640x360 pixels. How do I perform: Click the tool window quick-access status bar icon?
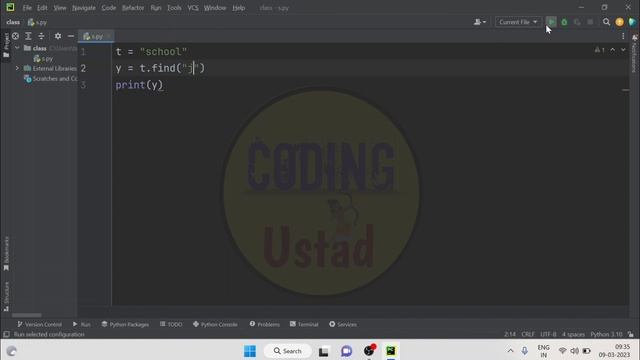(6, 334)
